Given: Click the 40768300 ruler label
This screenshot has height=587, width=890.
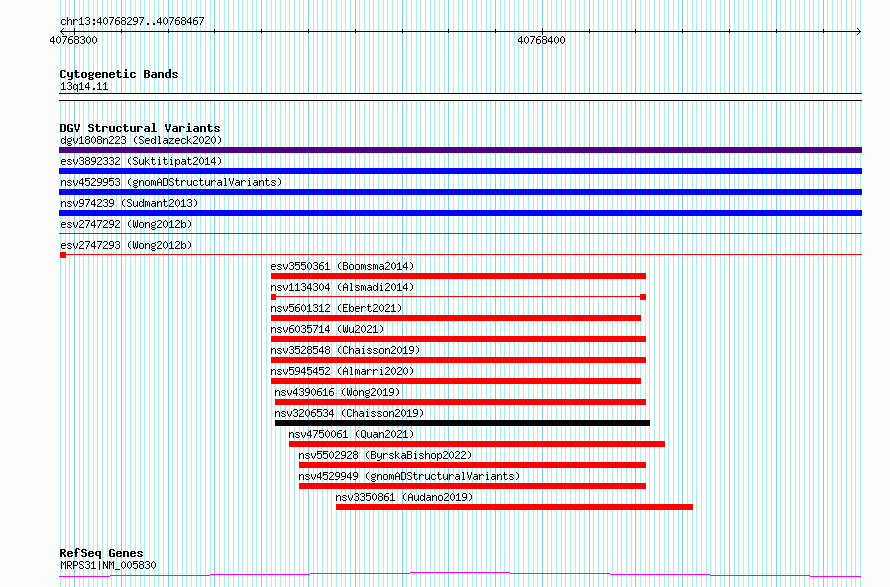Looking at the screenshot, I should 73,40.
